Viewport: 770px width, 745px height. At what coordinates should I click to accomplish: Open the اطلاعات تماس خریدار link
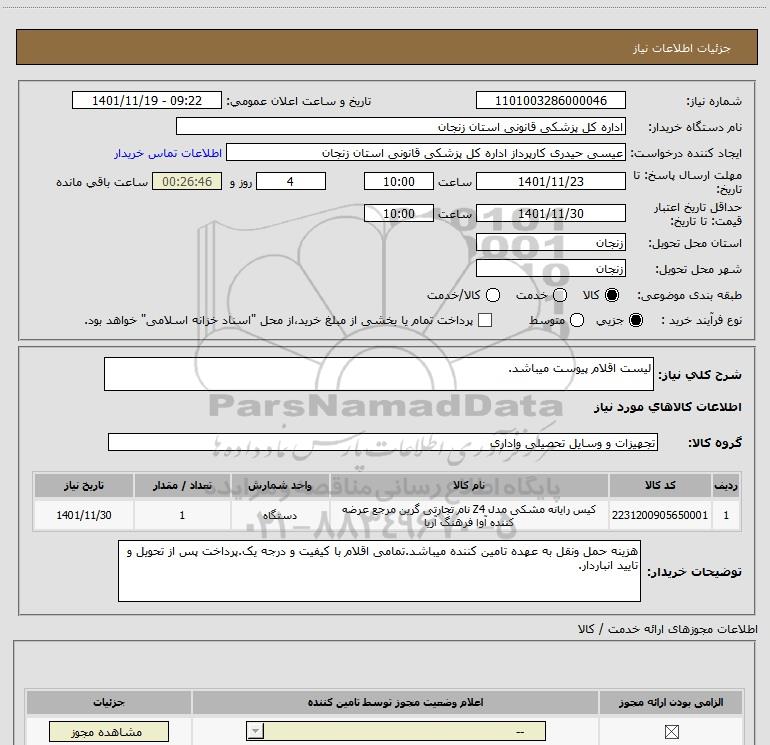pyautogui.click(x=168, y=153)
